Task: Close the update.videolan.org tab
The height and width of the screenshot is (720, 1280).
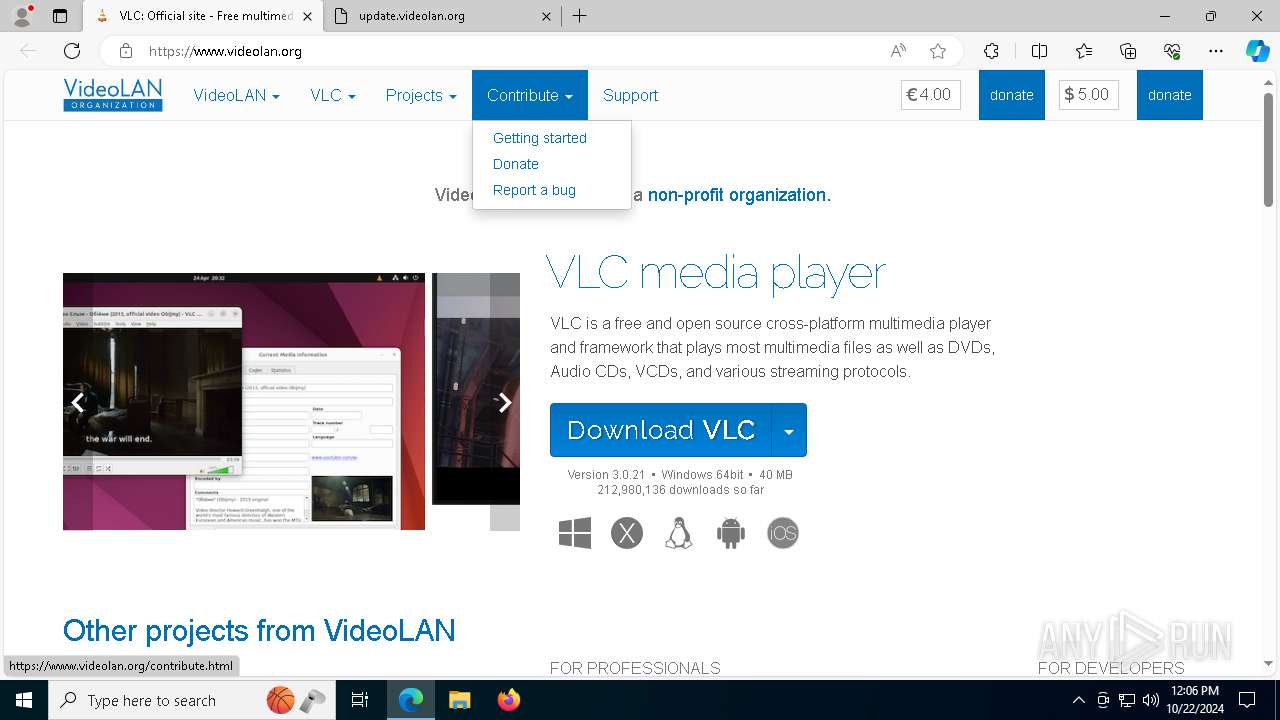Action: pos(546,16)
